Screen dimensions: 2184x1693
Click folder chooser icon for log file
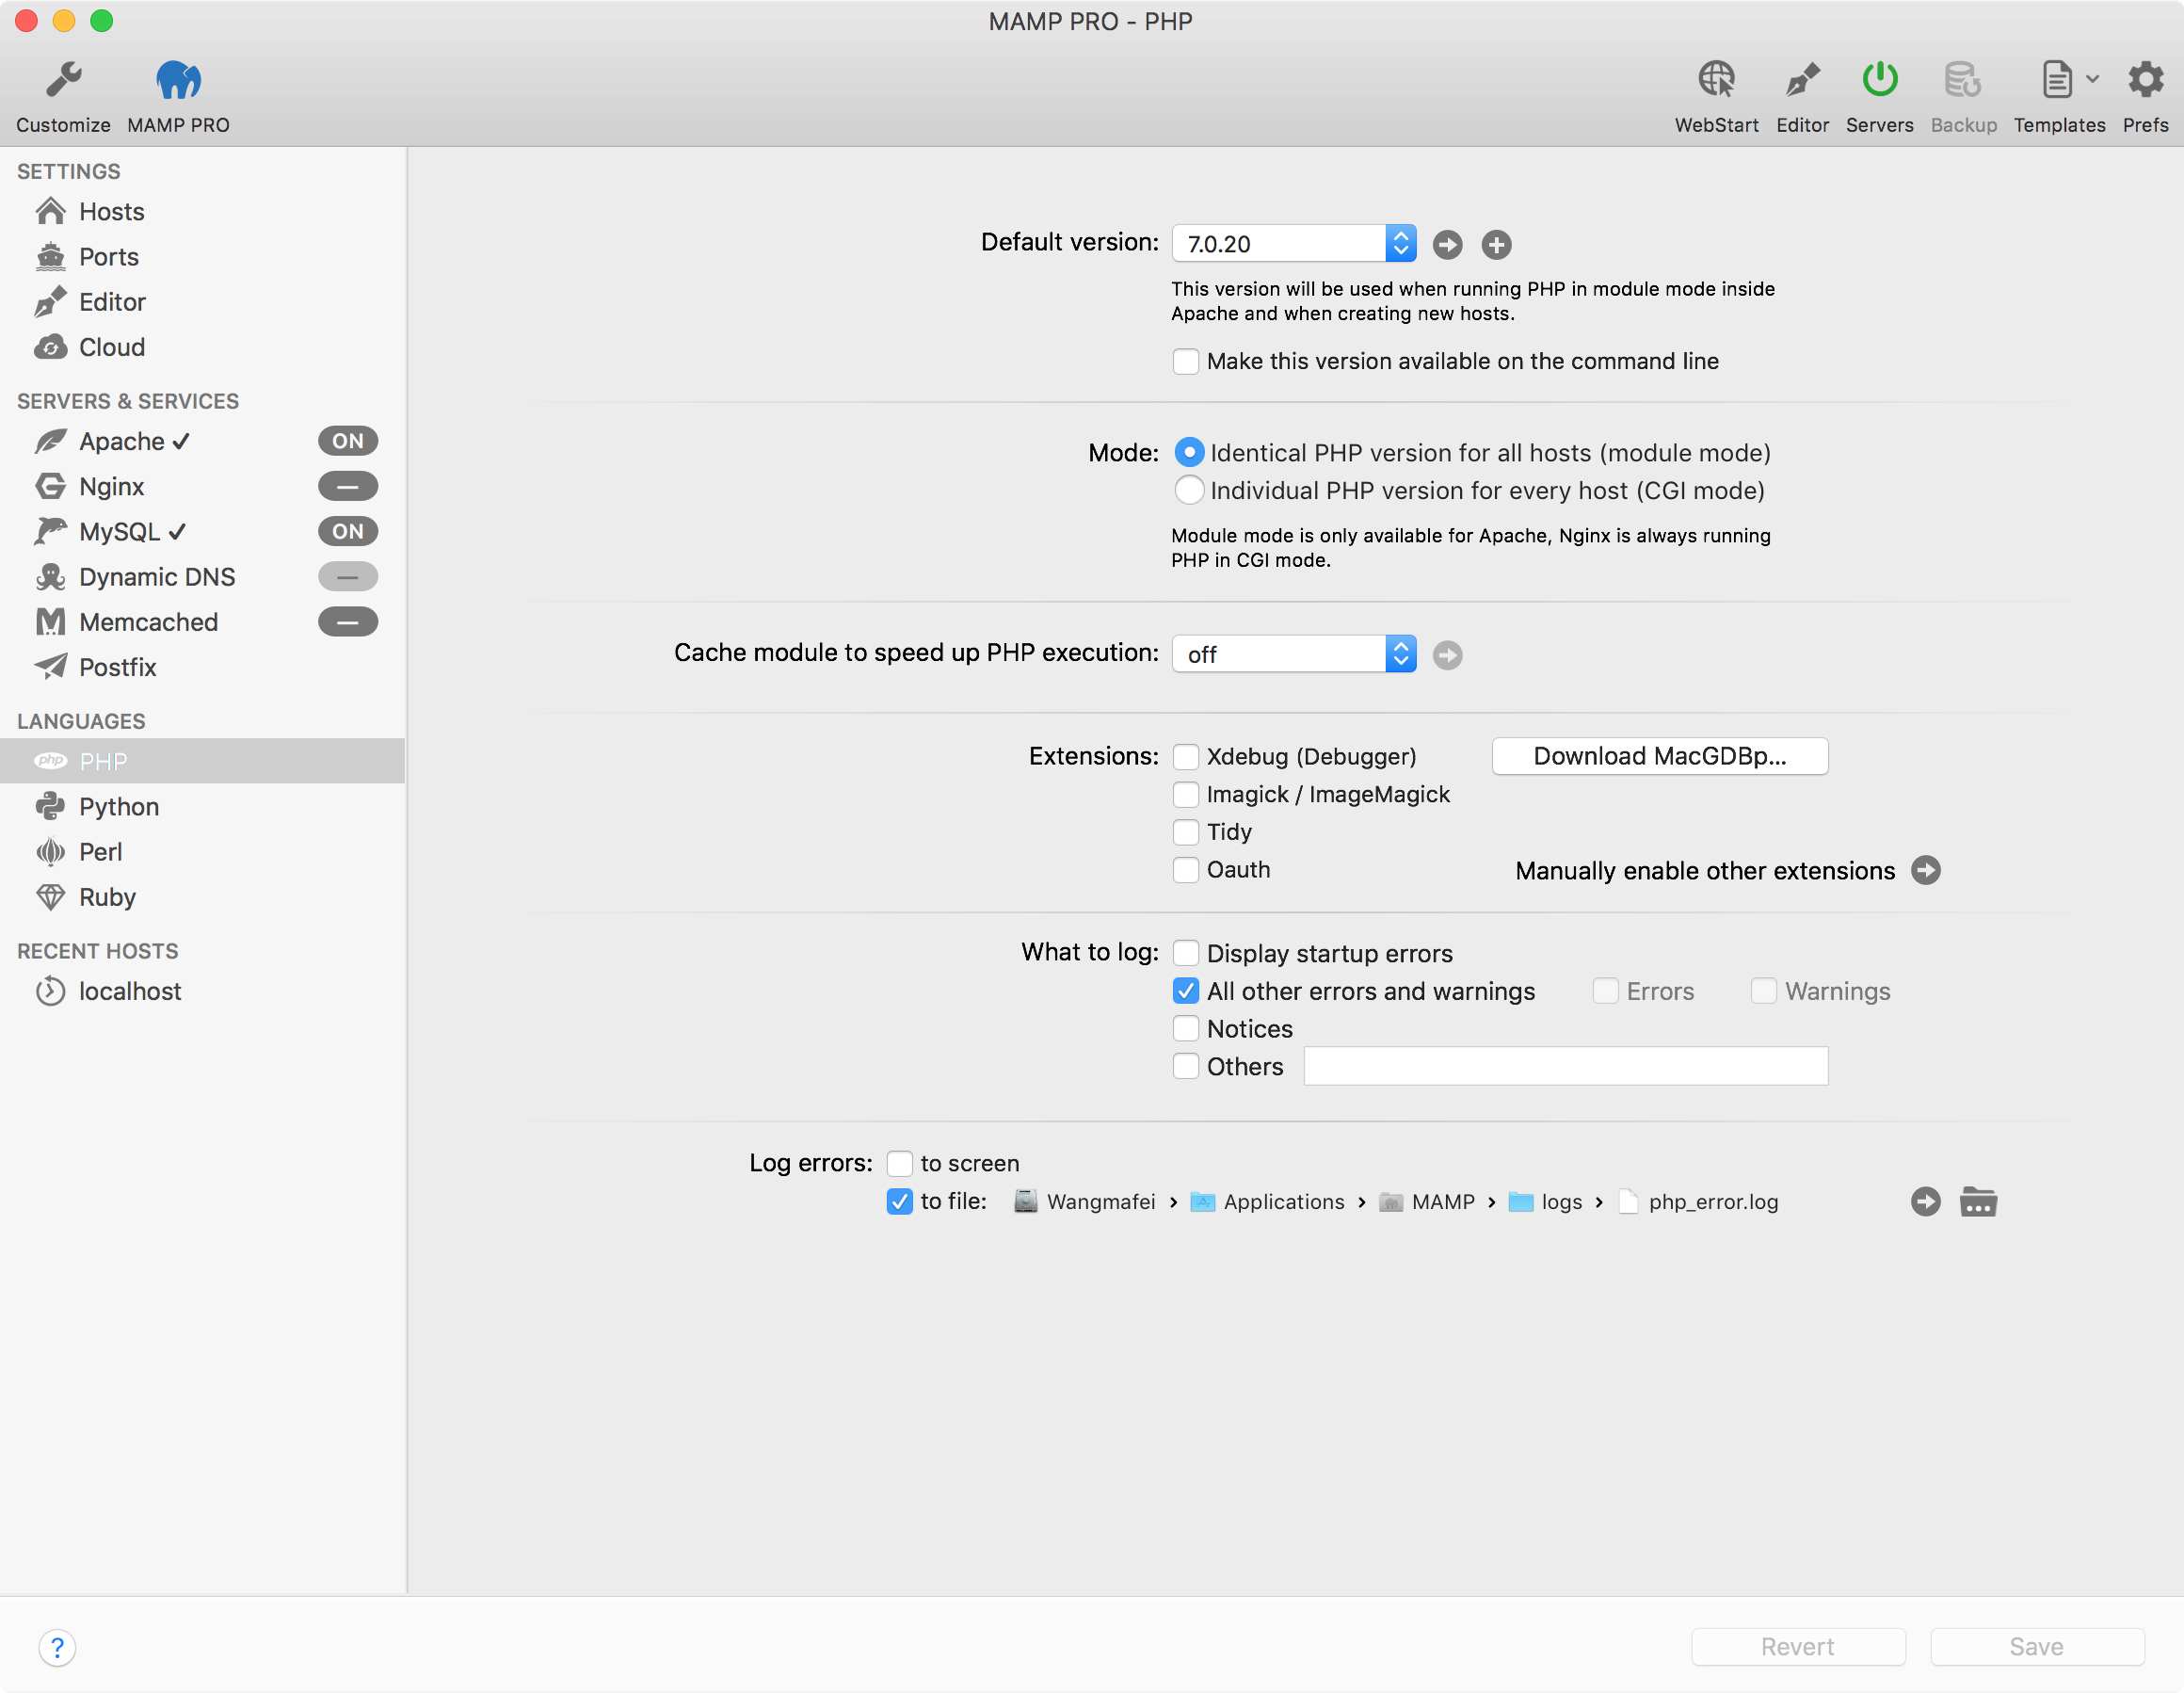point(1978,1201)
